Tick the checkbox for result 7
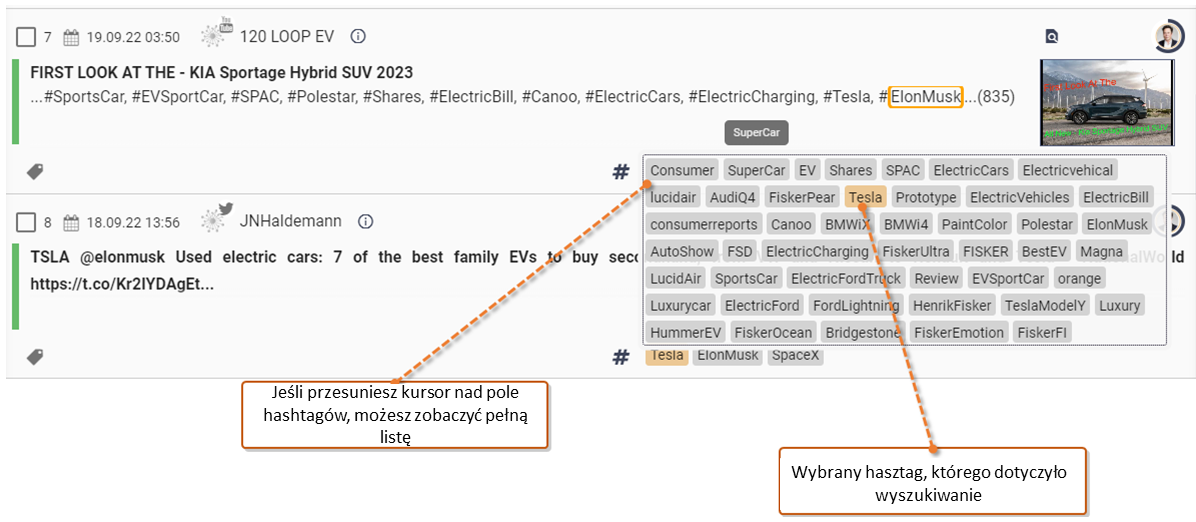1196x522 pixels. pos(26,37)
